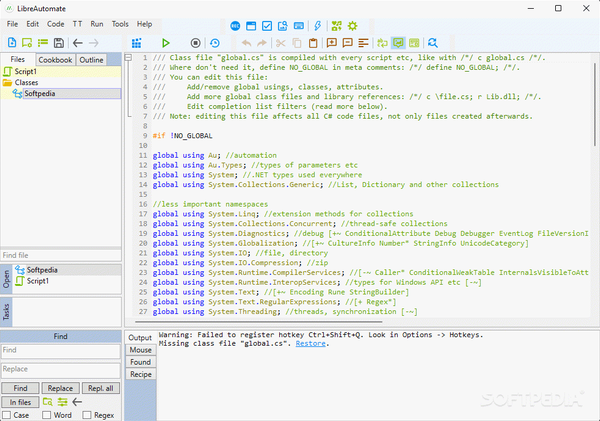Click the blue grid compile icon

pyautogui.click(x=137, y=43)
